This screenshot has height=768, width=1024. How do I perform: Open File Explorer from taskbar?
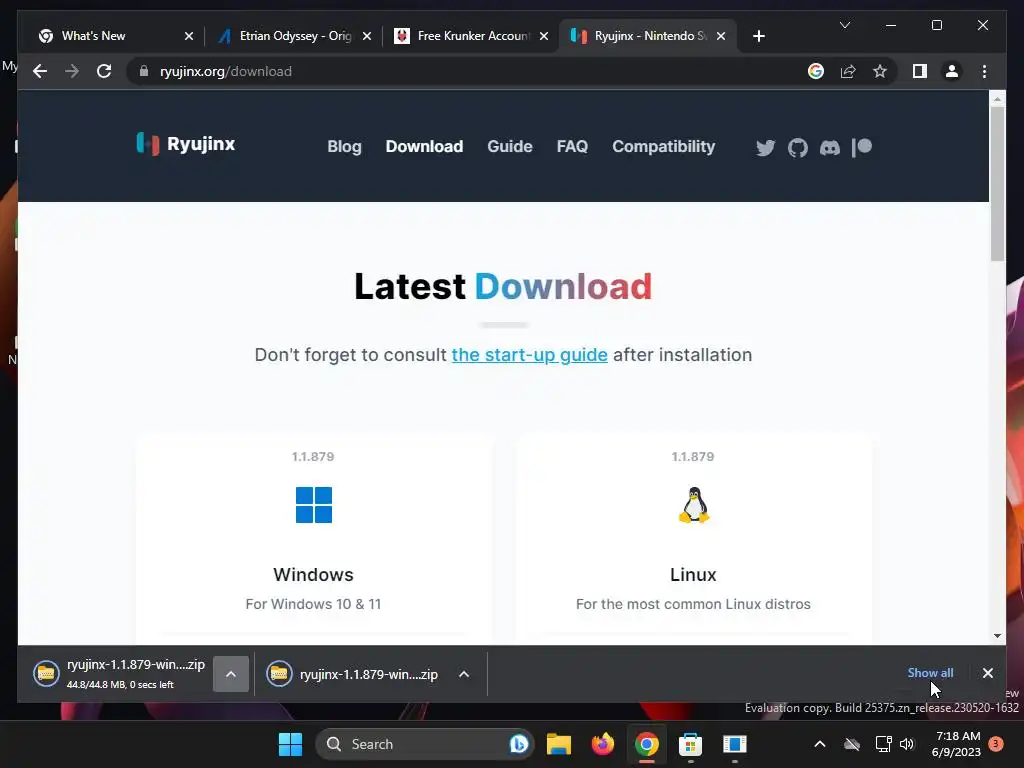click(559, 744)
